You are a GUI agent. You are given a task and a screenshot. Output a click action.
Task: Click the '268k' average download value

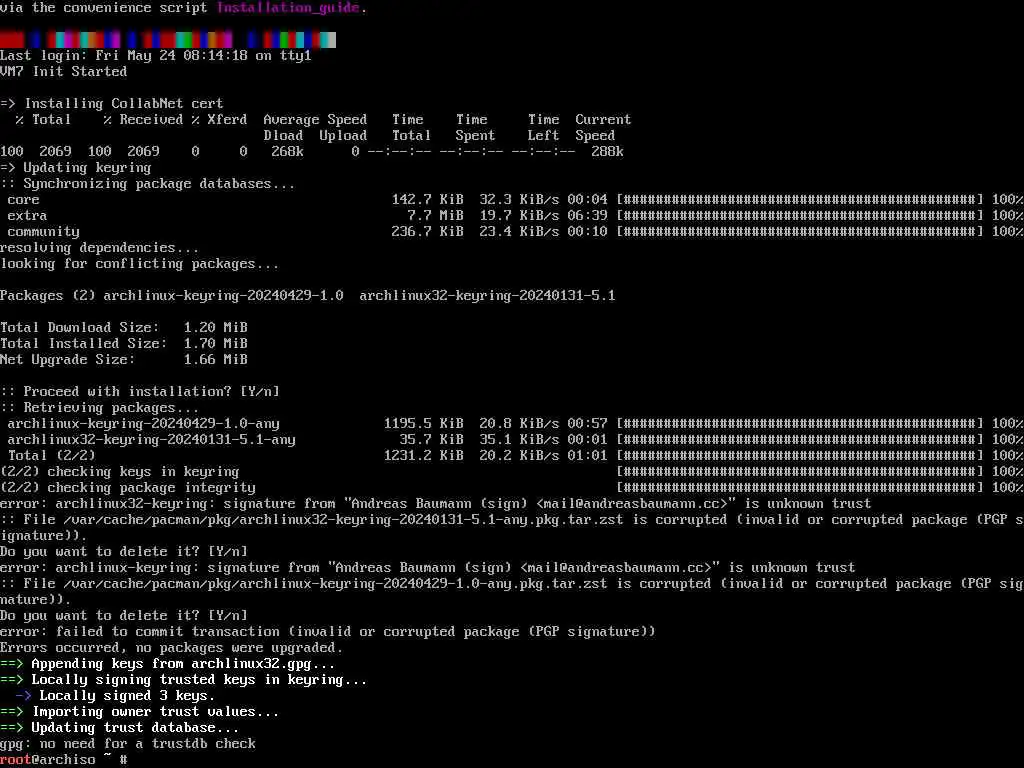[x=287, y=152]
